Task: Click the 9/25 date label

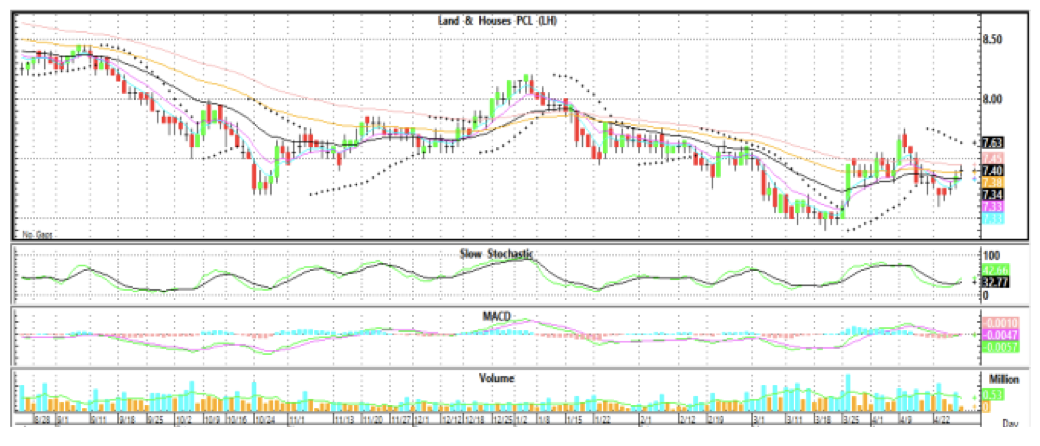Action: coord(155,419)
